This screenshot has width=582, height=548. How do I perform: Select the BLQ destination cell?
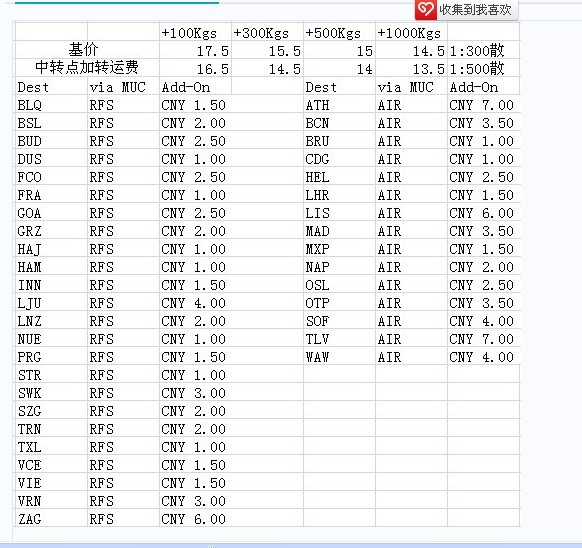[x=51, y=105]
